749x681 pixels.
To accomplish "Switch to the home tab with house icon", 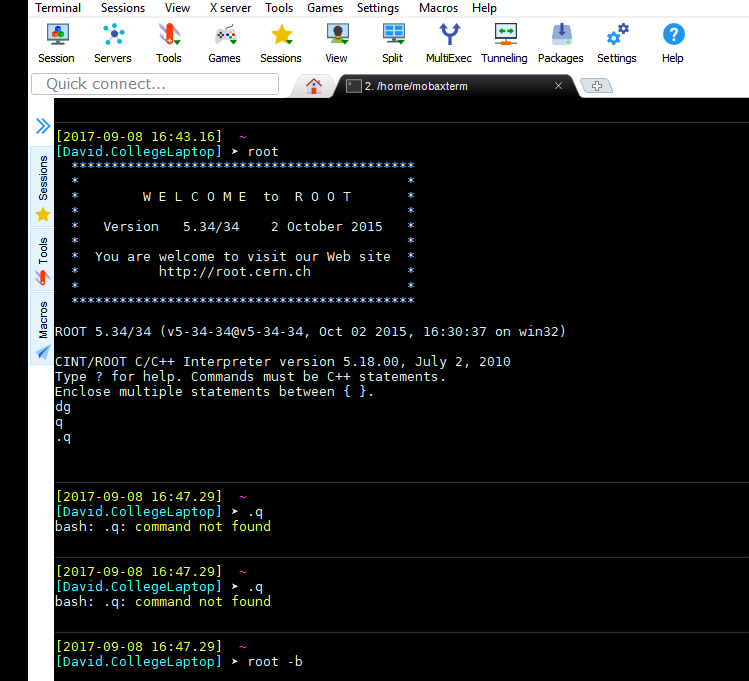I will click(314, 85).
